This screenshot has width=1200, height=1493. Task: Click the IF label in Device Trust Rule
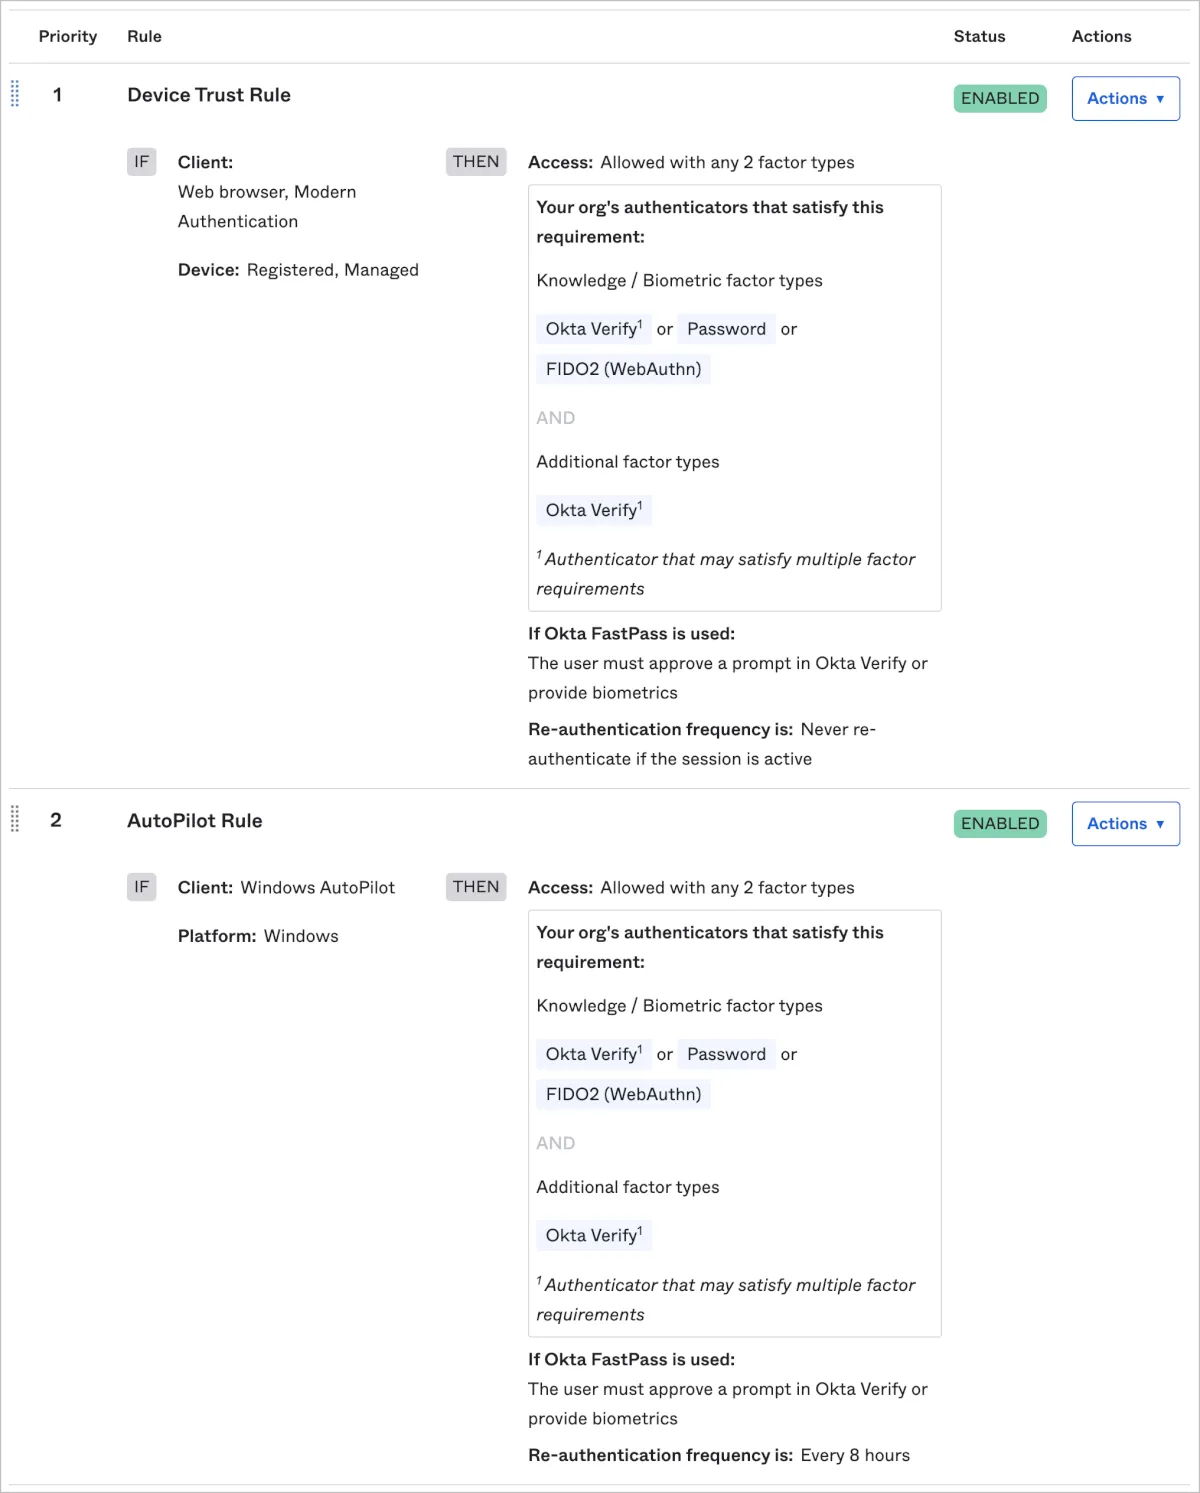coord(142,162)
